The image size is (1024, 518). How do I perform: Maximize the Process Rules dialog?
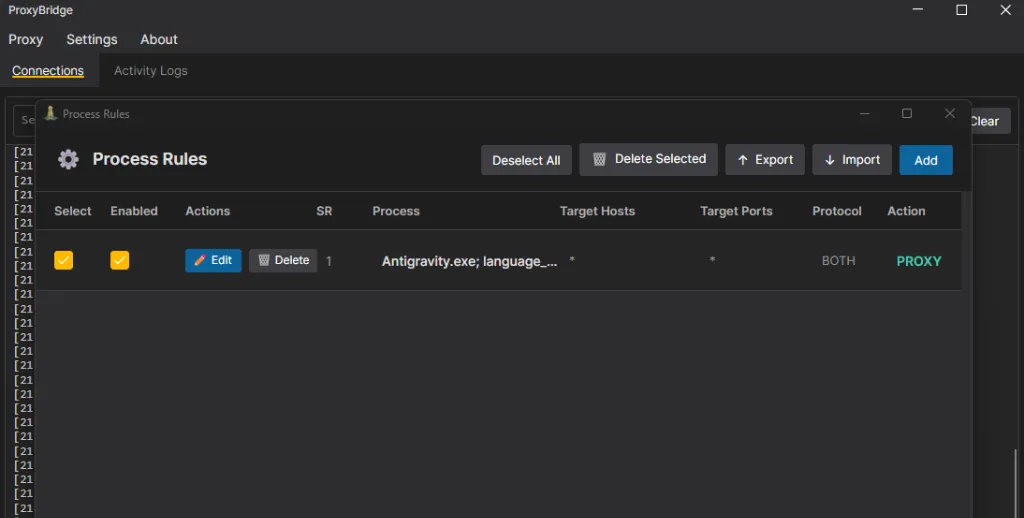907,114
